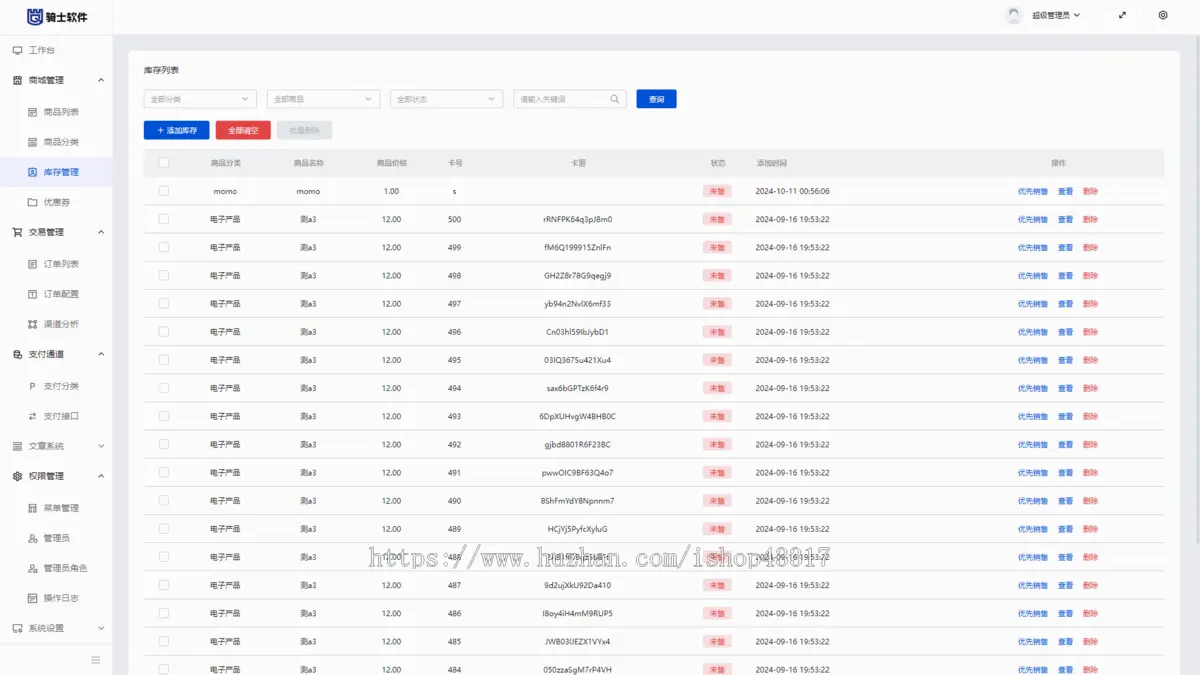Open the settings gear icon at top right
Viewport: 1200px width, 675px height.
tap(1163, 16)
